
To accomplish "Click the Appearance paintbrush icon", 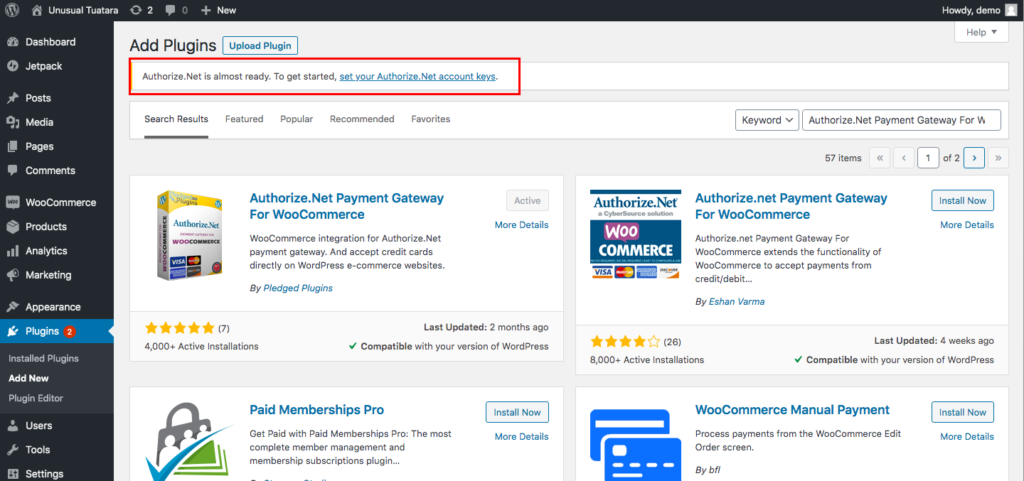I will [x=12, y=307].
